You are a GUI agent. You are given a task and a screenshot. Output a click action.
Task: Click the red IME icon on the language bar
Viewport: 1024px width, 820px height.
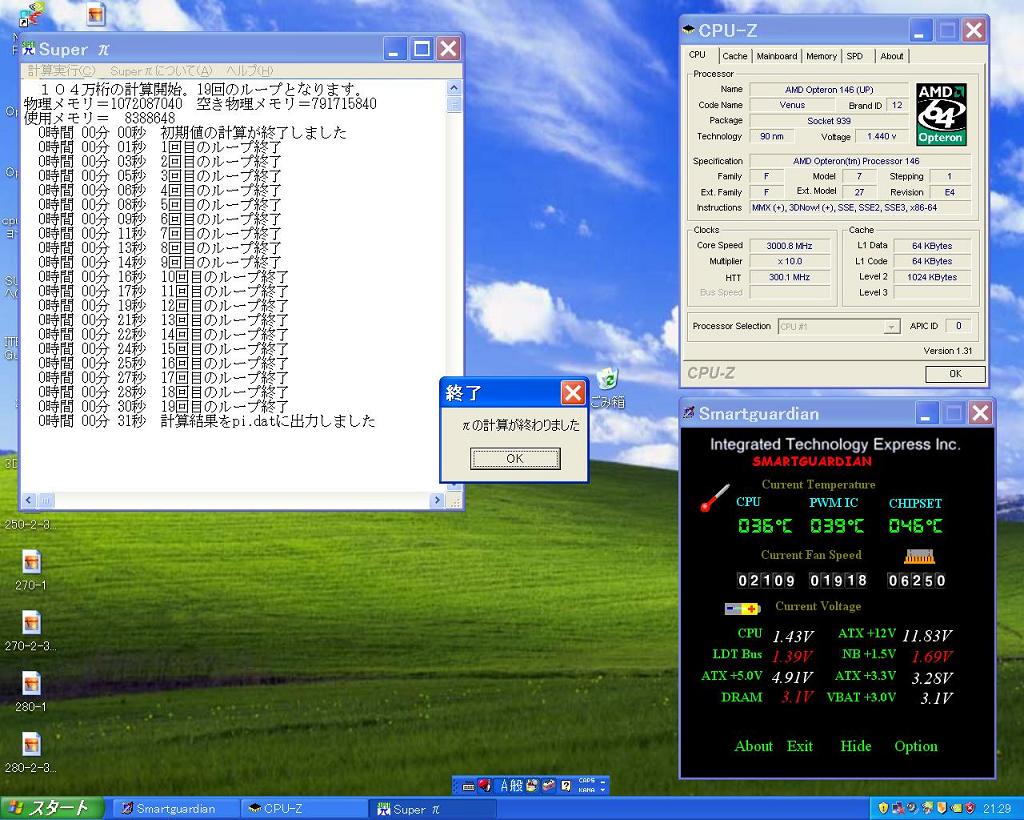(484, 785)
